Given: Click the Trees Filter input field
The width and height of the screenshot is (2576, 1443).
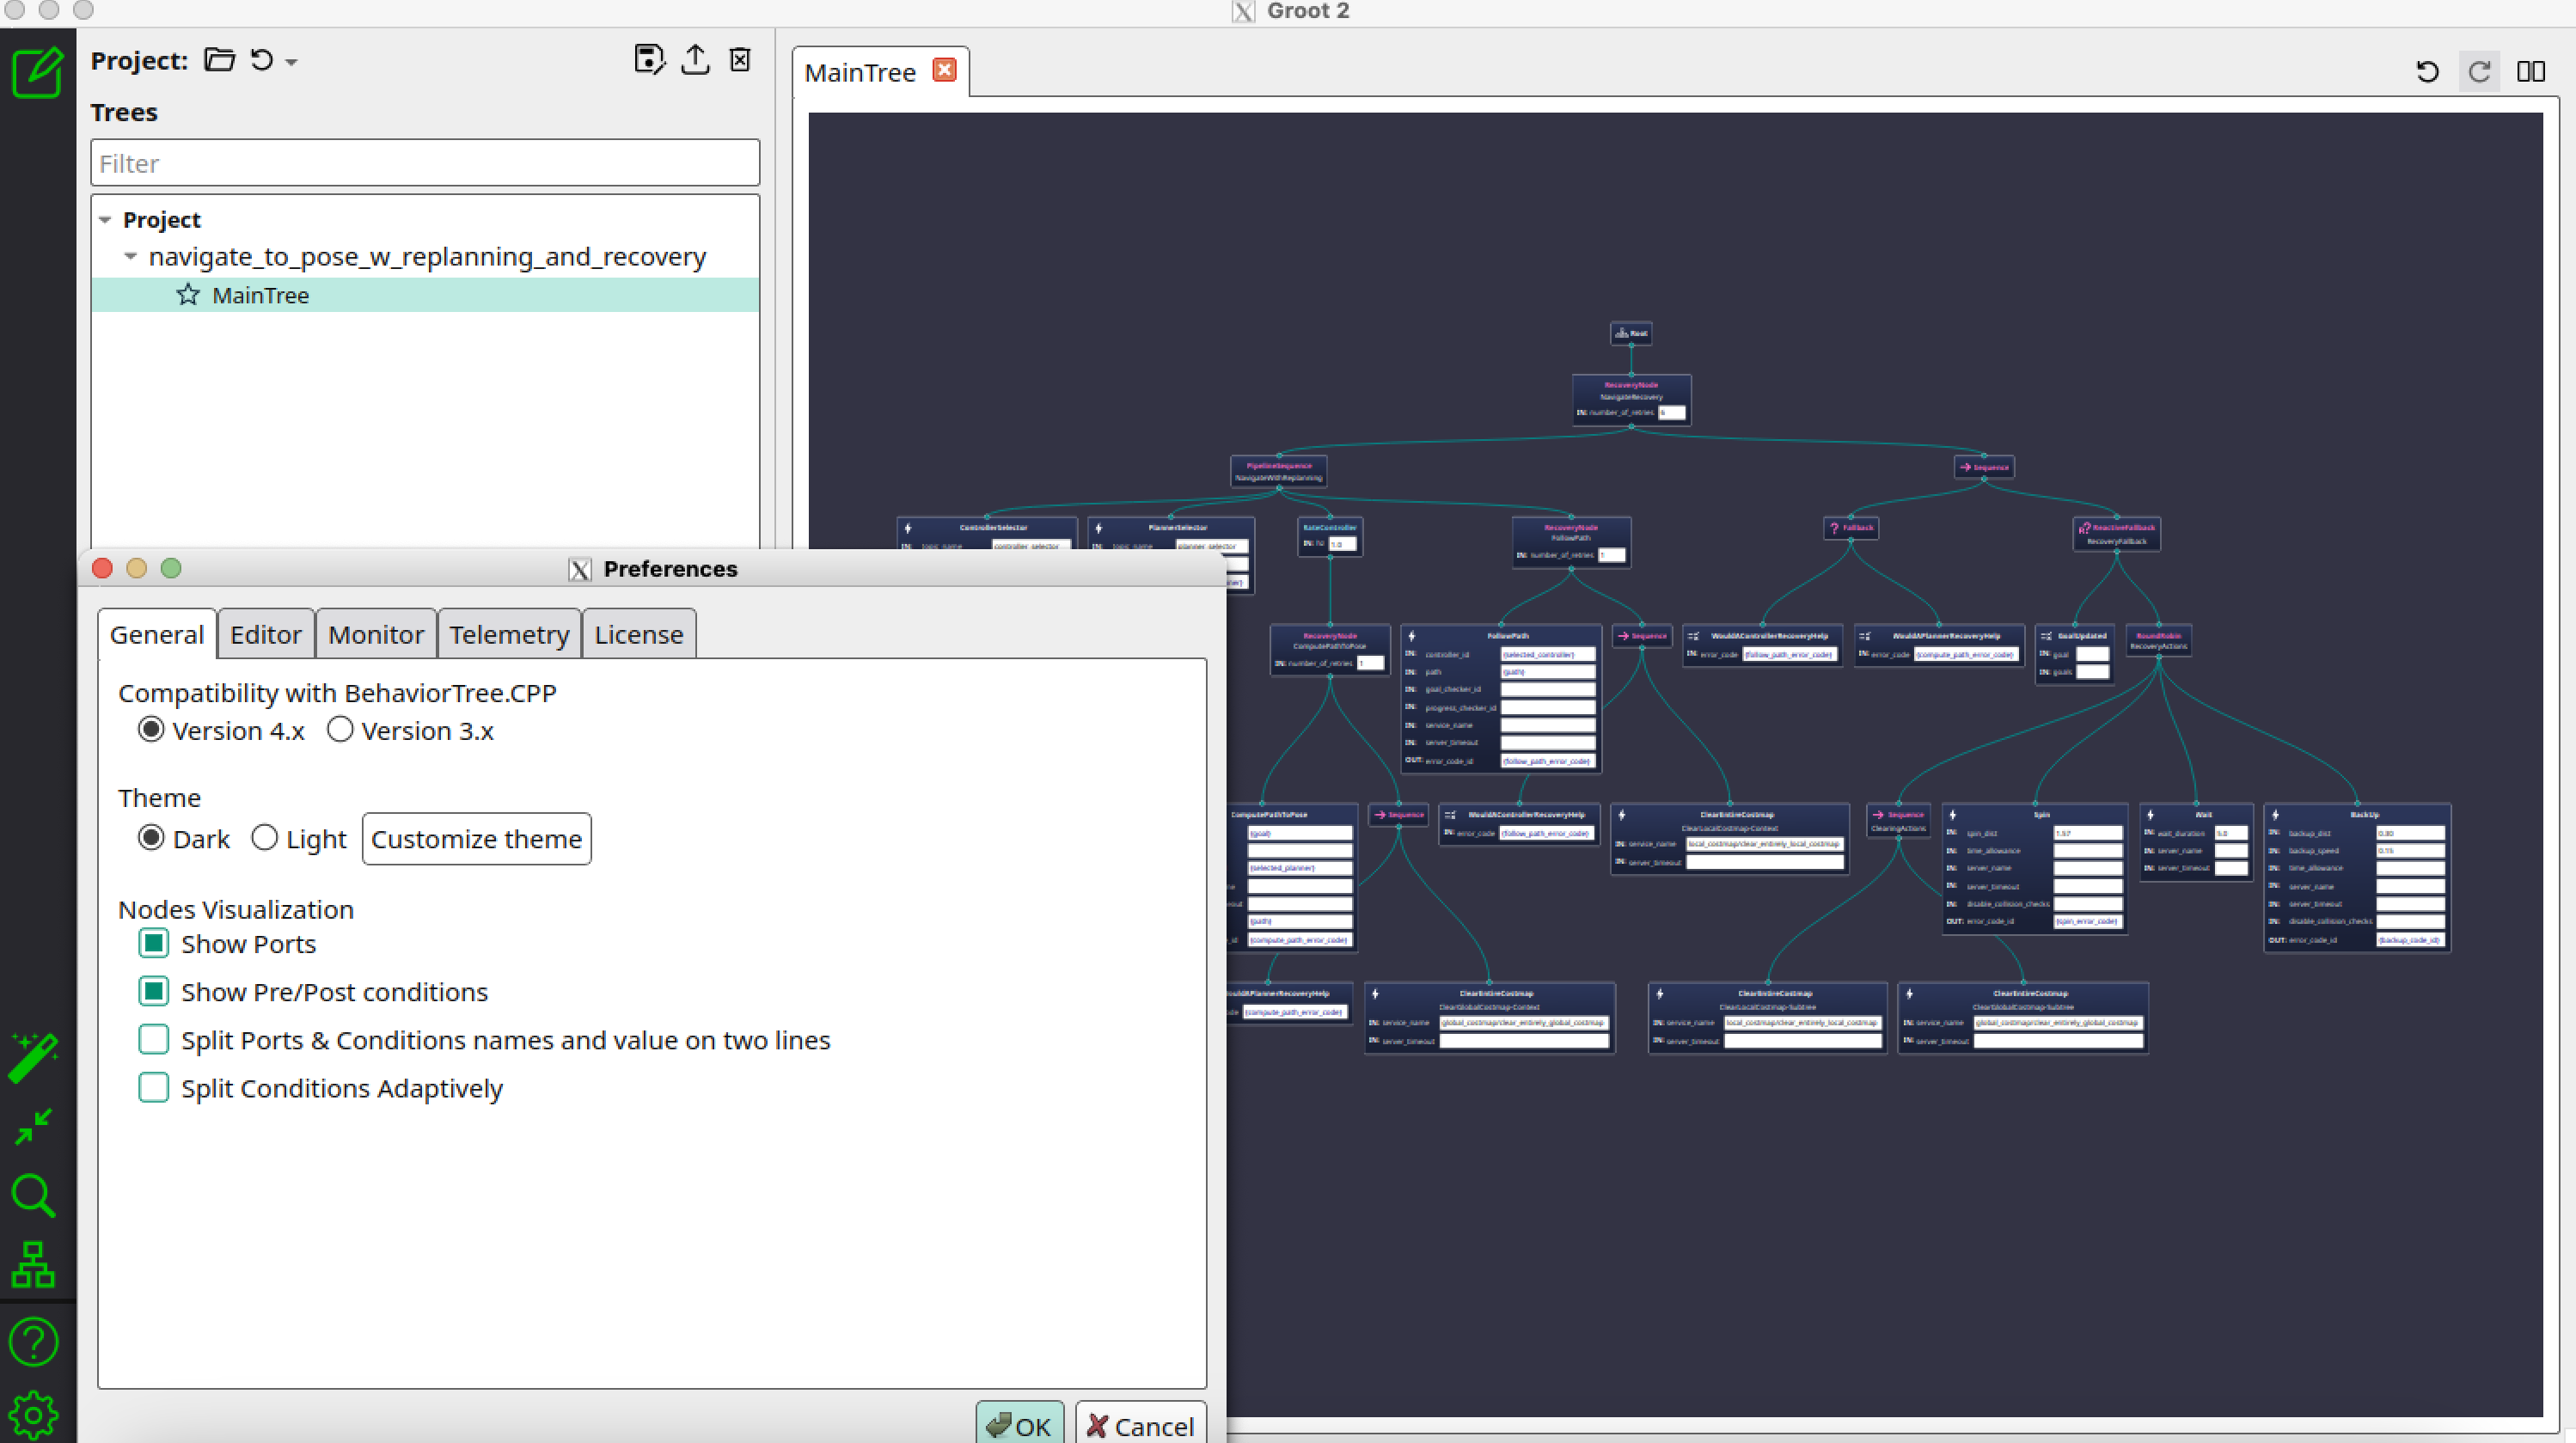Looking at the screenshot, I should click(x=425, y=163).
